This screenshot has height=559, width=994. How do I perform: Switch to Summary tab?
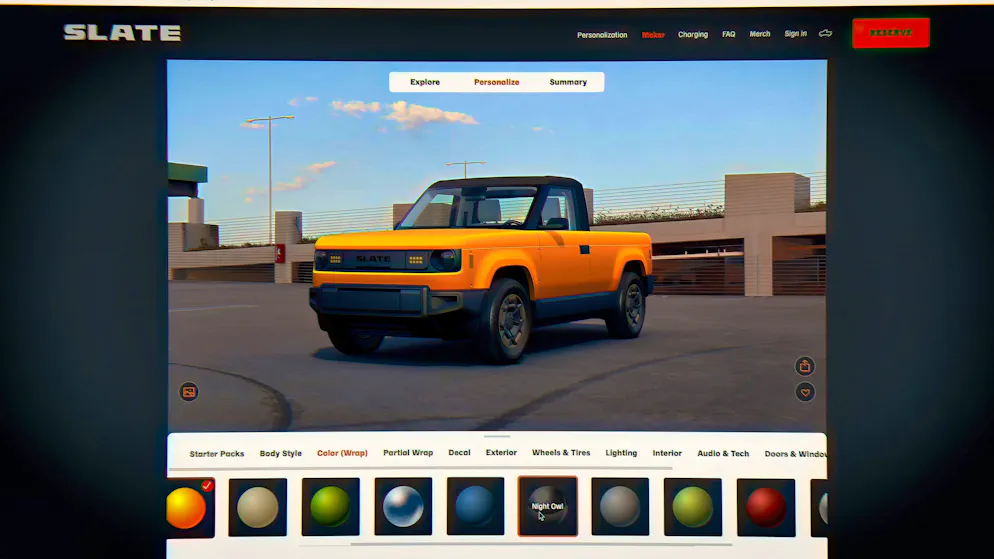pos(568,82)
